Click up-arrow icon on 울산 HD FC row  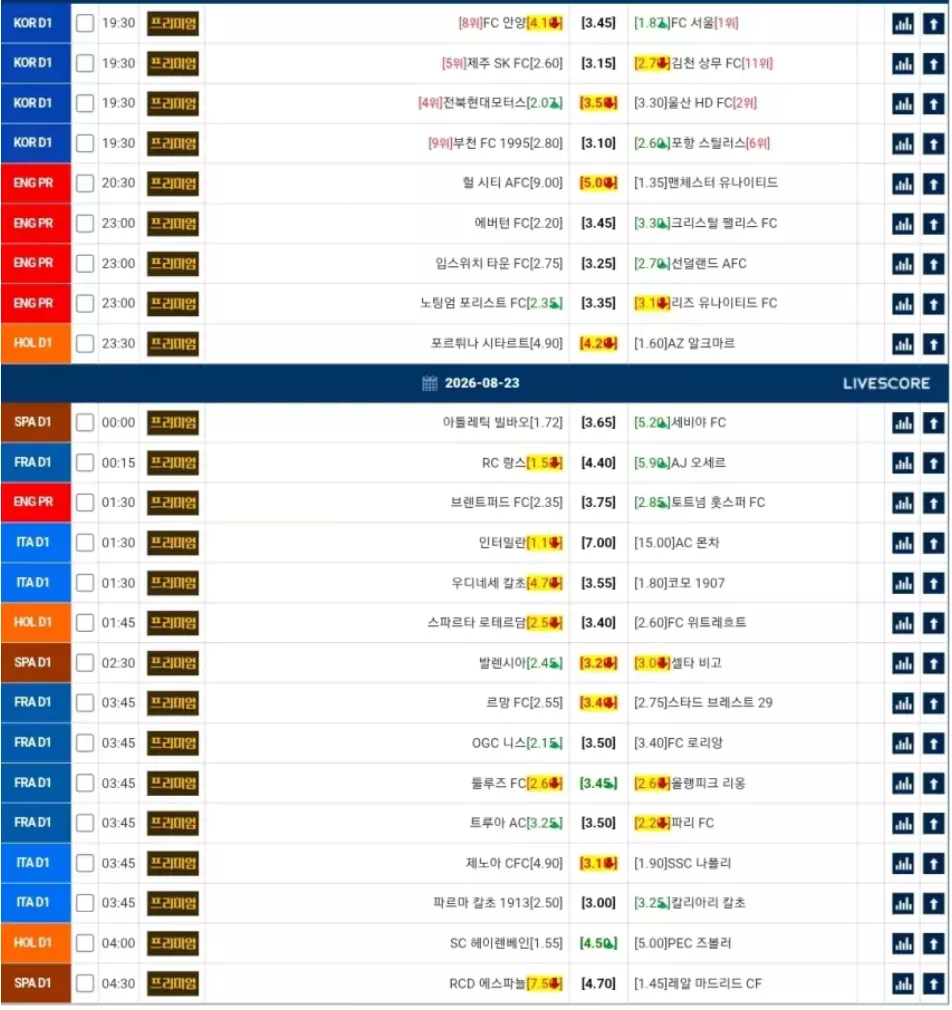coord(934,104)
